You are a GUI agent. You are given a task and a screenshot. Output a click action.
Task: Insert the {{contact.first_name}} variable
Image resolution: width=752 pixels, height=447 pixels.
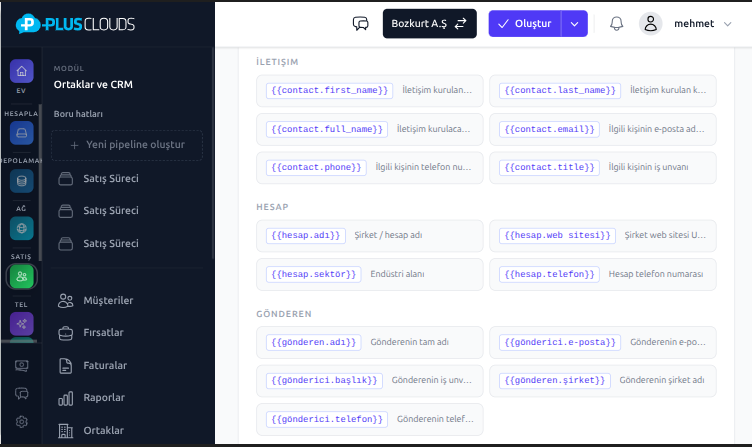pos(329,90)
